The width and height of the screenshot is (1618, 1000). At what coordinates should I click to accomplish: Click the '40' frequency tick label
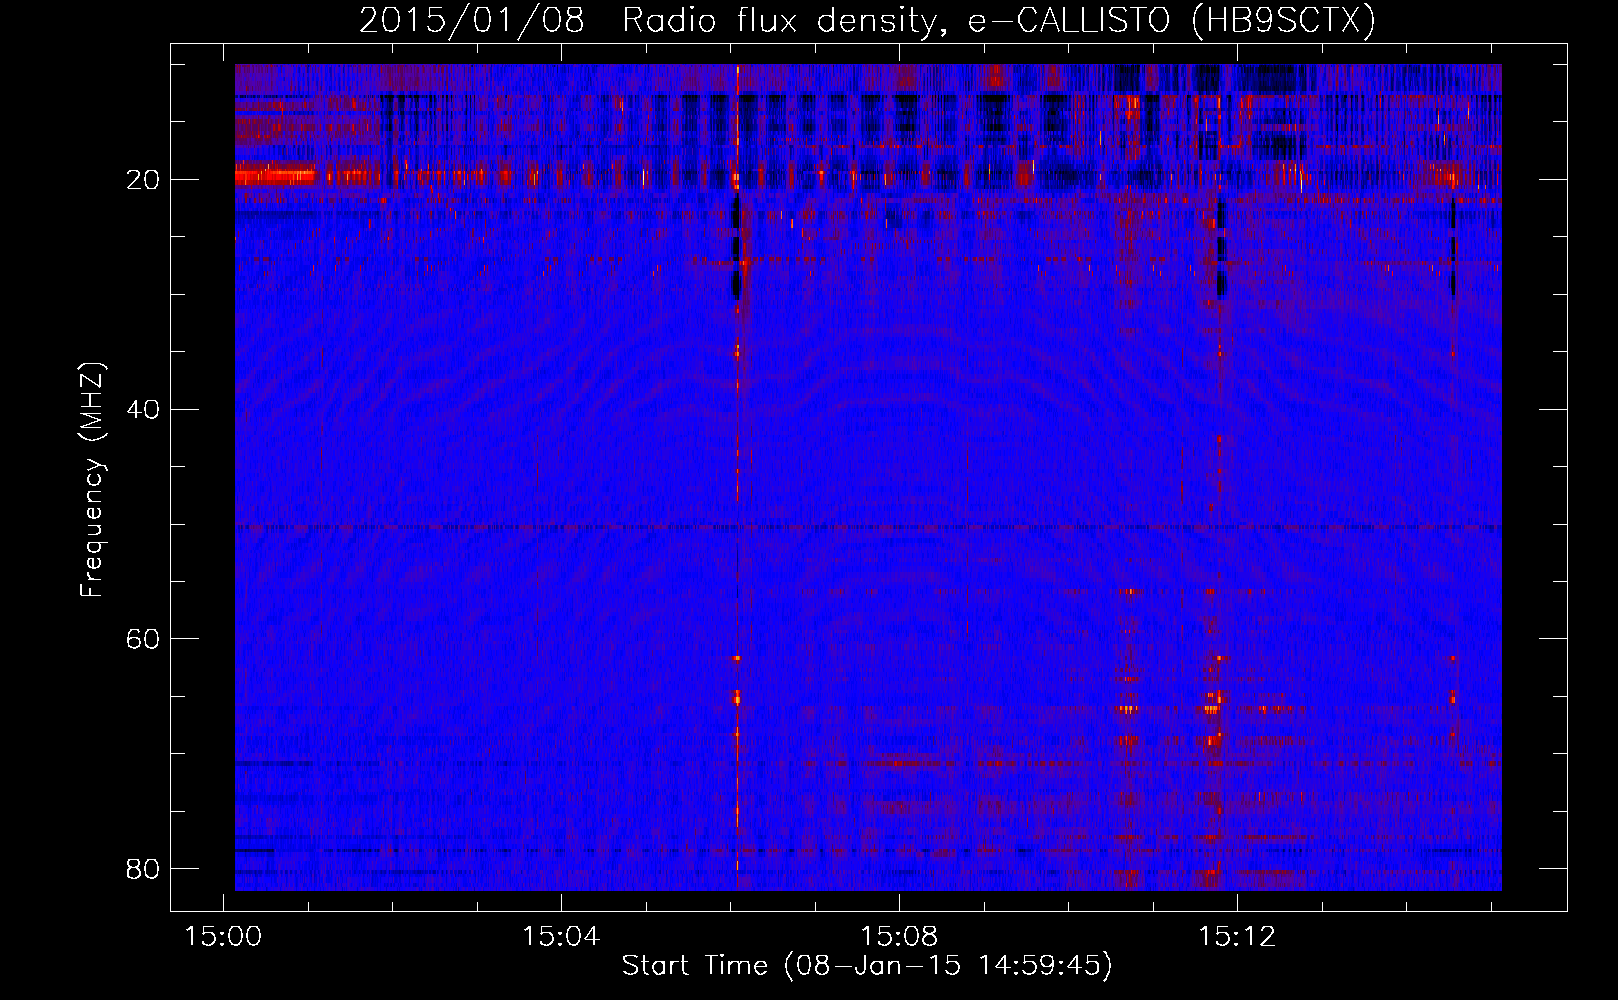[143, 409]
